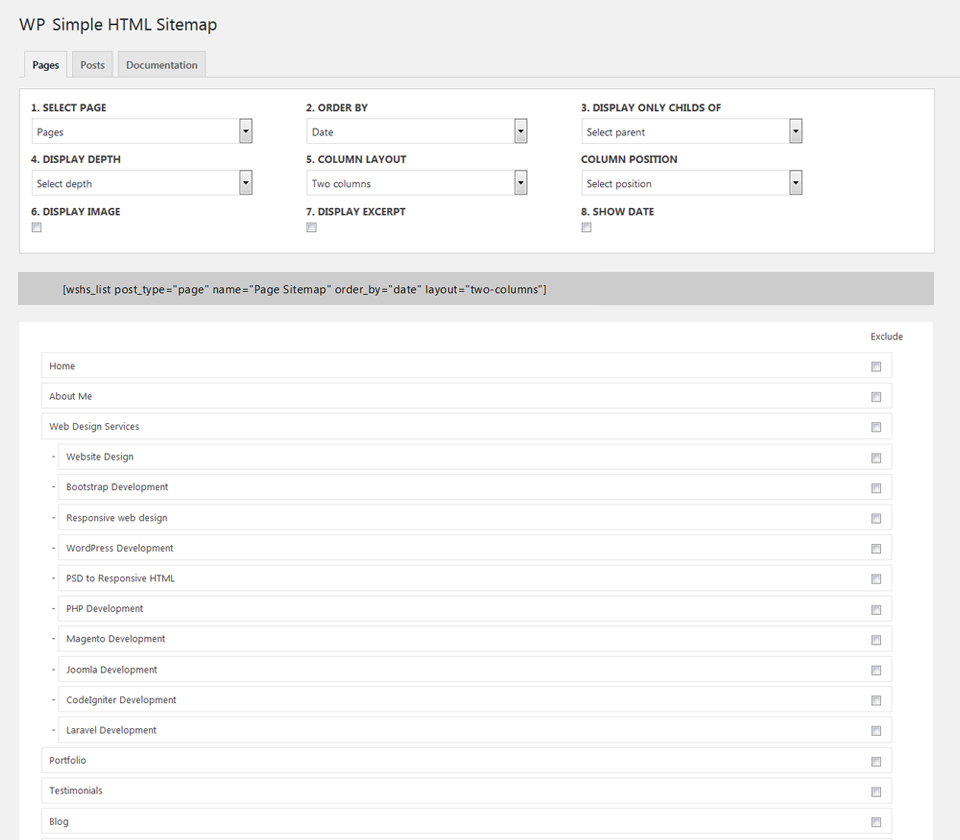Enable the Display Image checkbox

pos(37,228)
